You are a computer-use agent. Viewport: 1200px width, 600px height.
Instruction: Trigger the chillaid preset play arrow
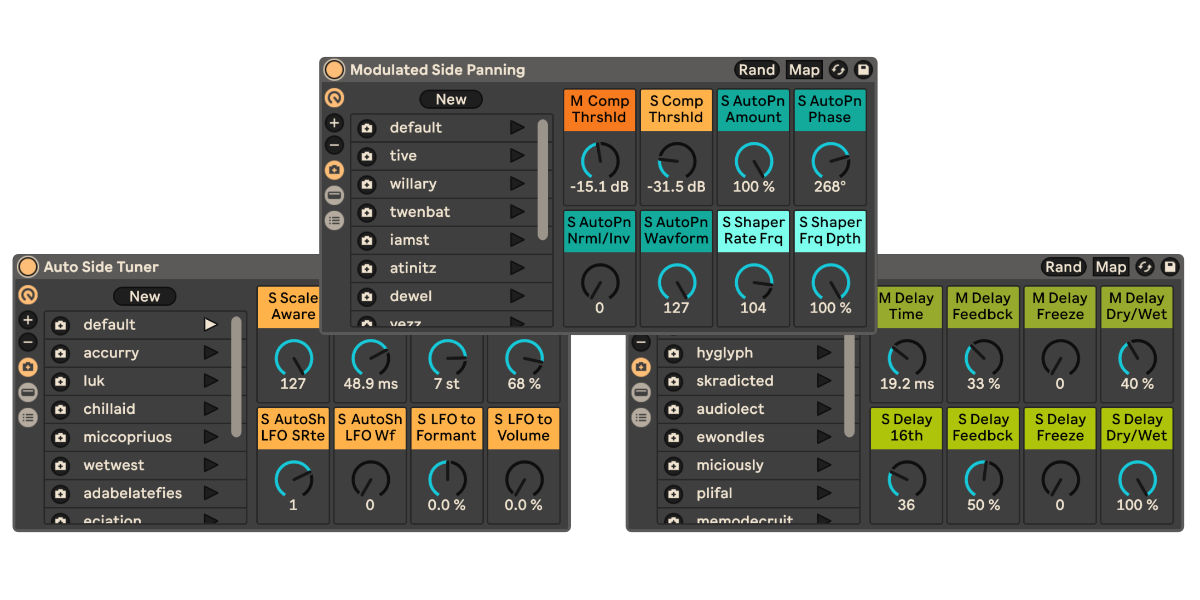210,409
